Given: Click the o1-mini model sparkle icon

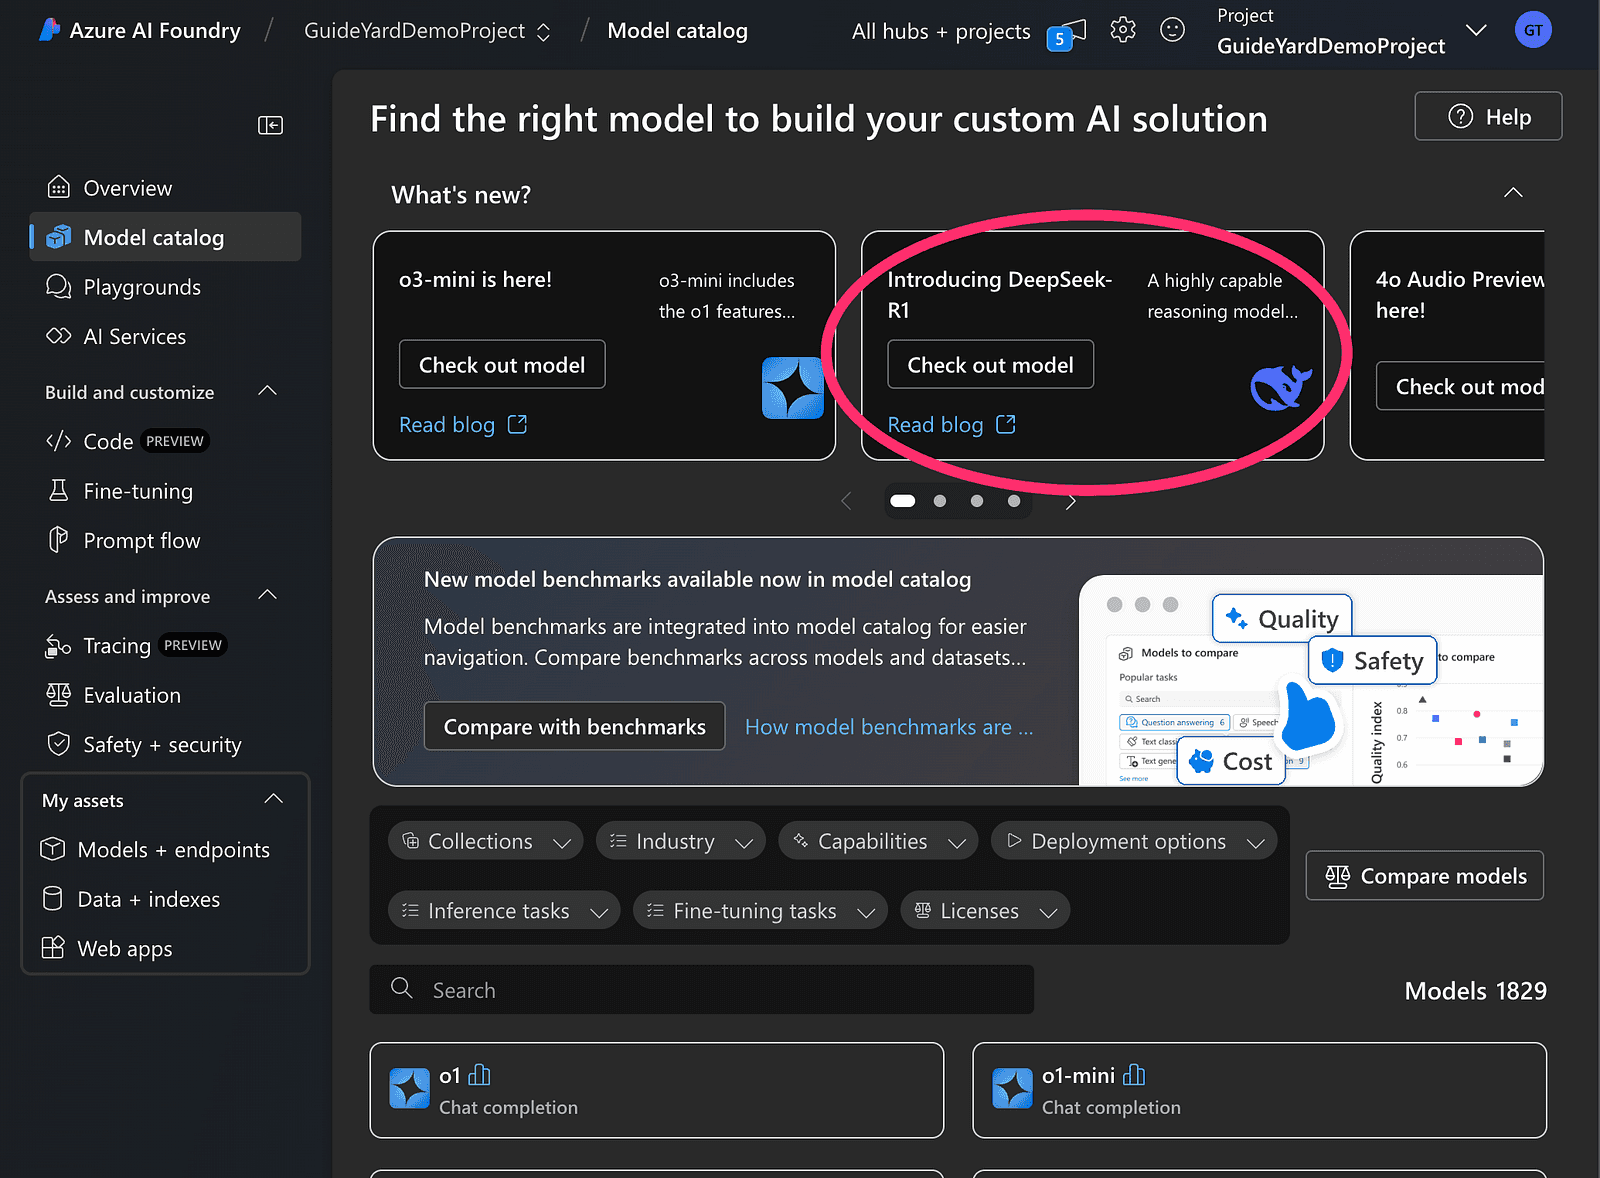Looking at the screenshot, I should (1012, 1088).
